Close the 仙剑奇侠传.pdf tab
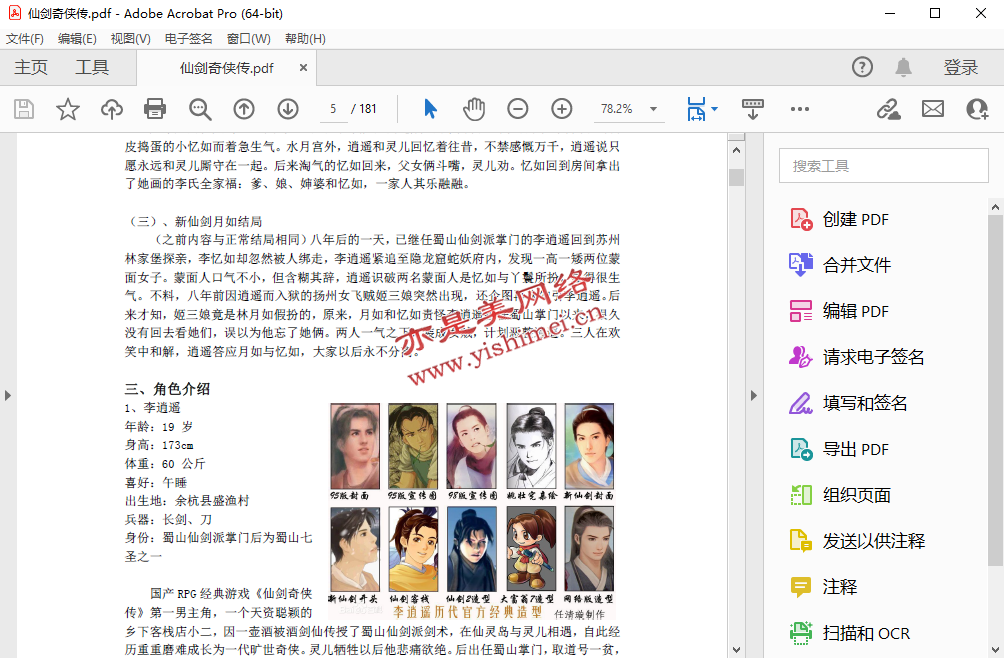1004x658 pixels. [304, 67]
